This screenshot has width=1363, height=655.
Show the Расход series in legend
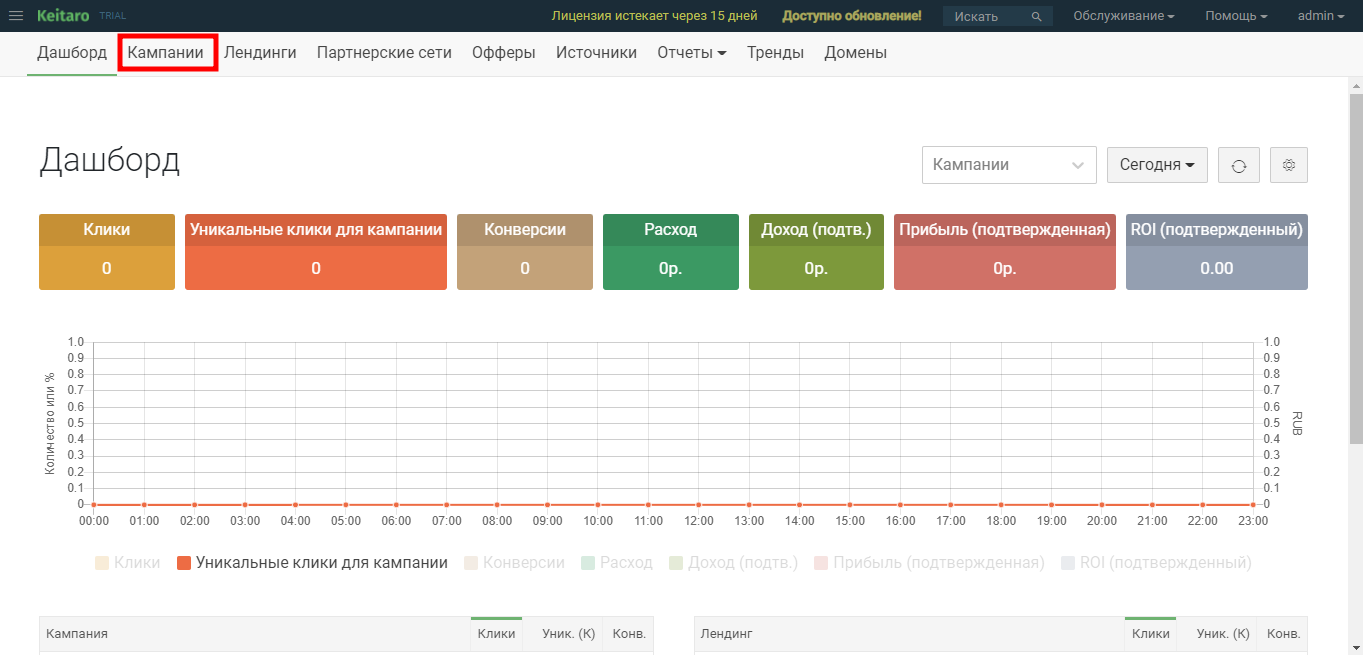616,563
